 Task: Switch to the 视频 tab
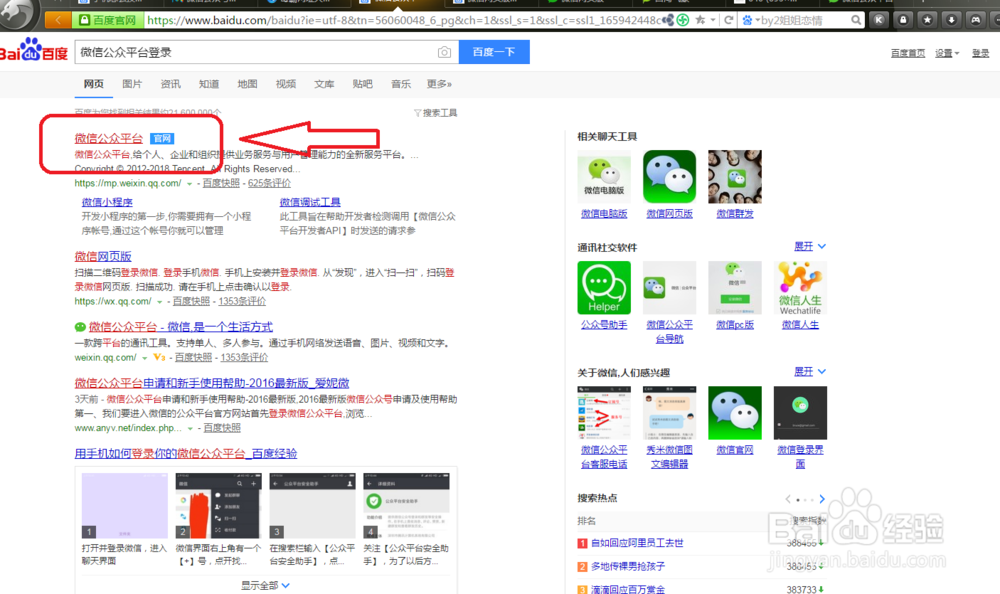(285, 84)
